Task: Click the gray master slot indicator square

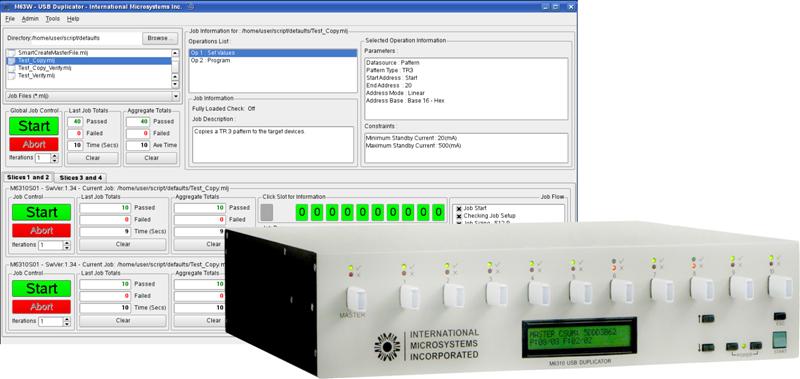Action: click(267, 212)
